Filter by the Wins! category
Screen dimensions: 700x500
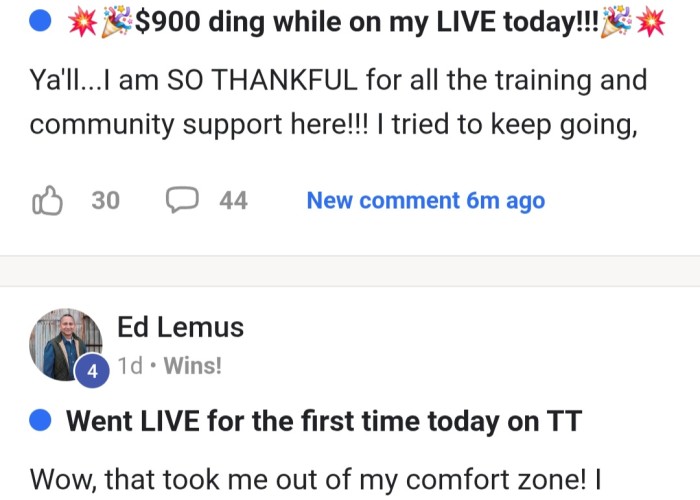192,366
